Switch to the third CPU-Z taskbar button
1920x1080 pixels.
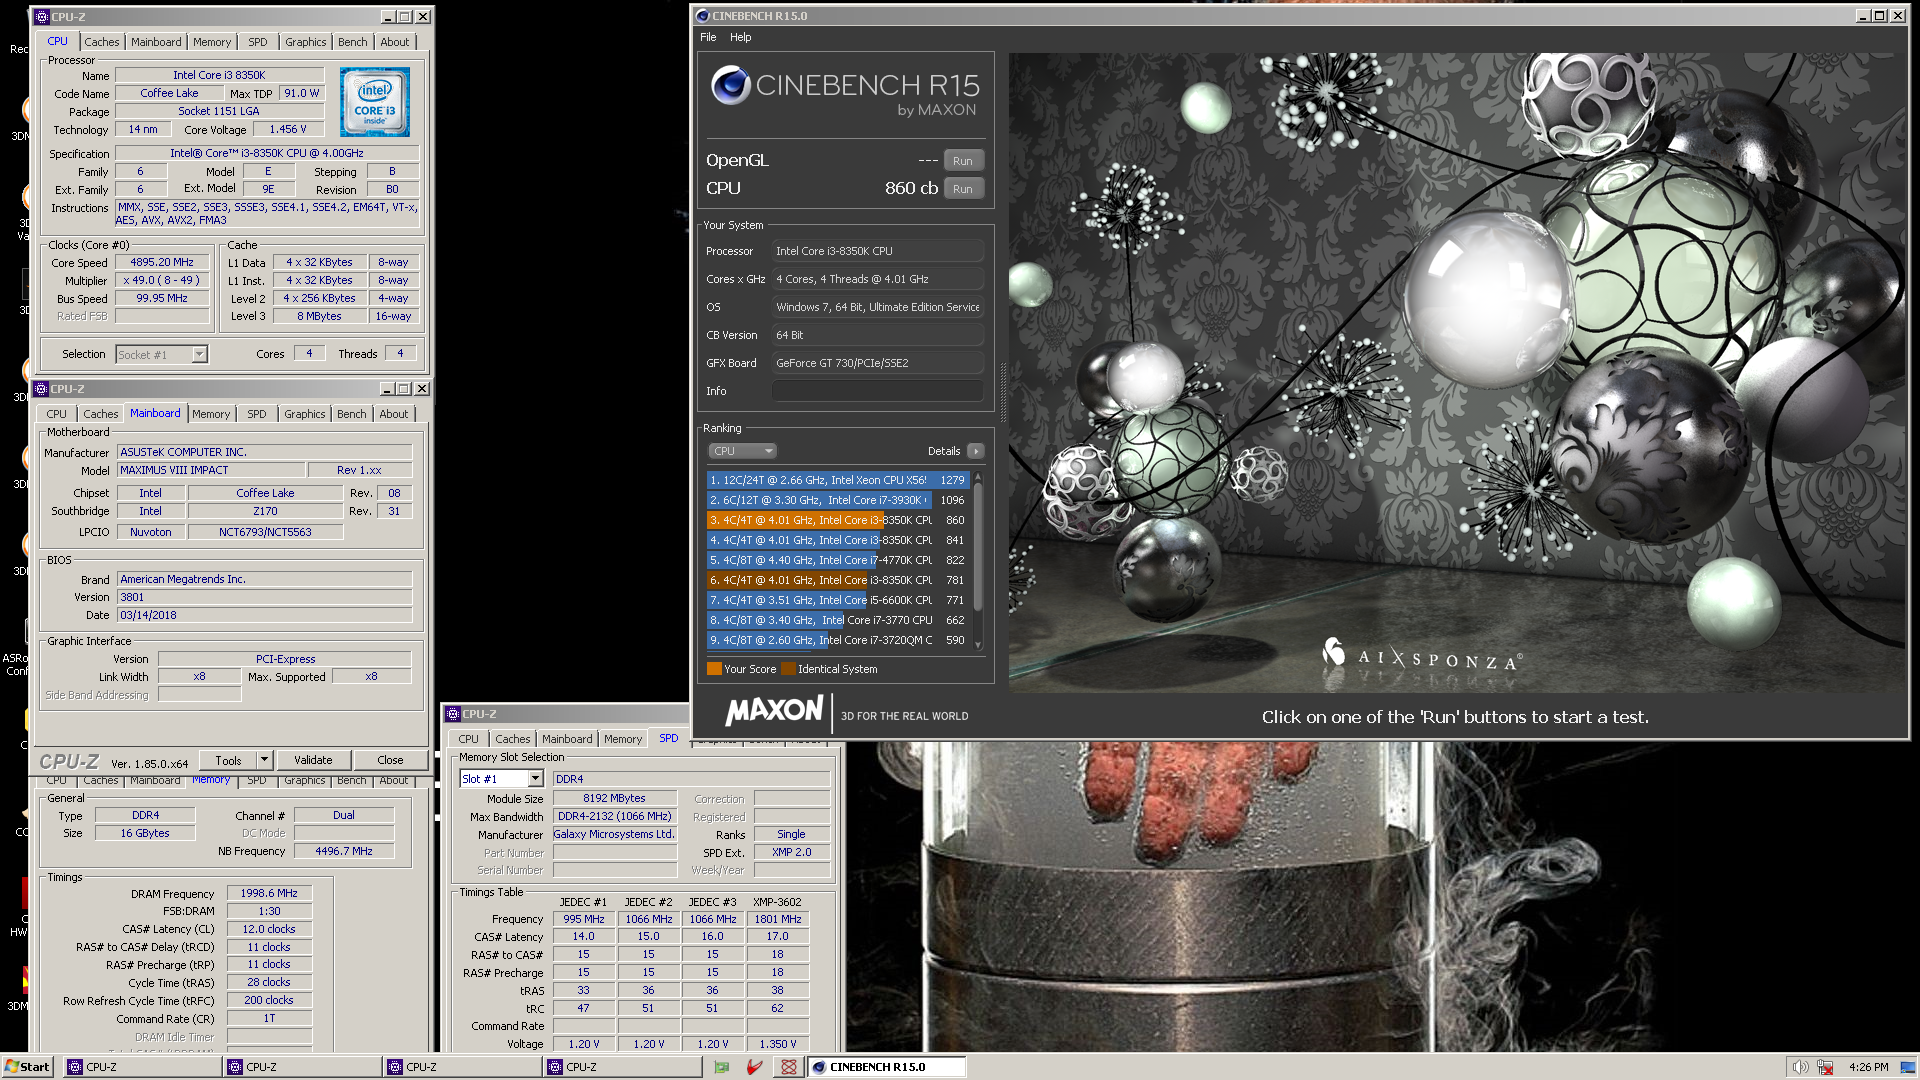463,1067
